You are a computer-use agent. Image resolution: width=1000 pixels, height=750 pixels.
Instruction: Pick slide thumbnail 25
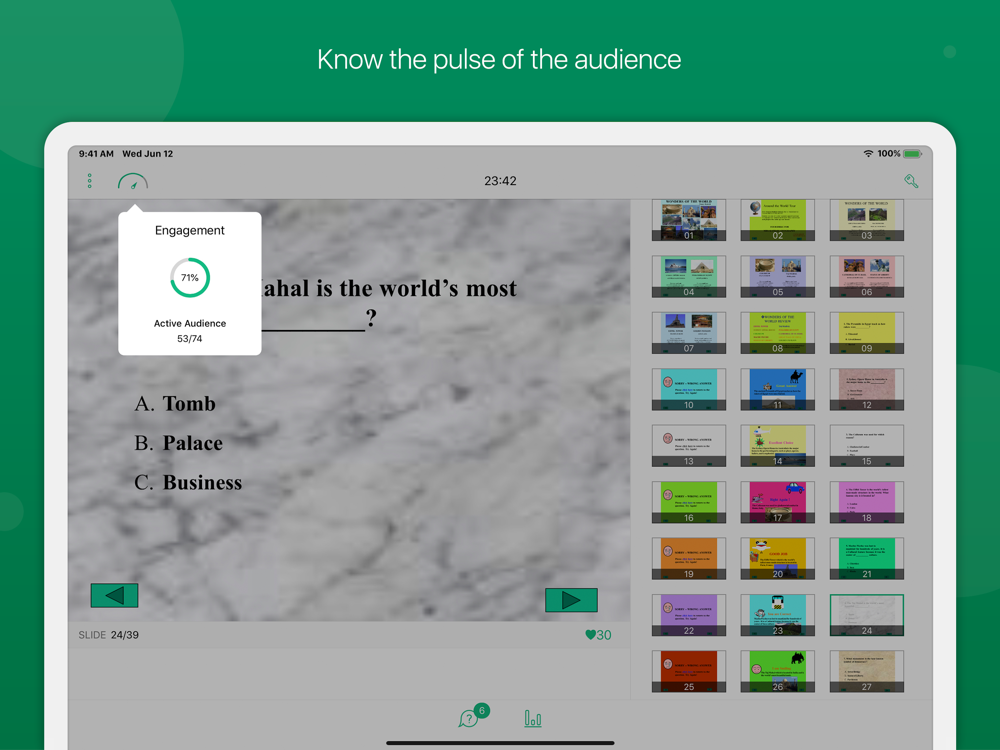coord(689,672)
